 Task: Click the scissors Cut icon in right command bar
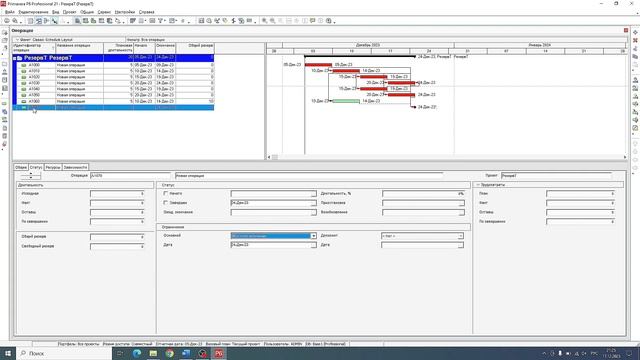point(635,49)
